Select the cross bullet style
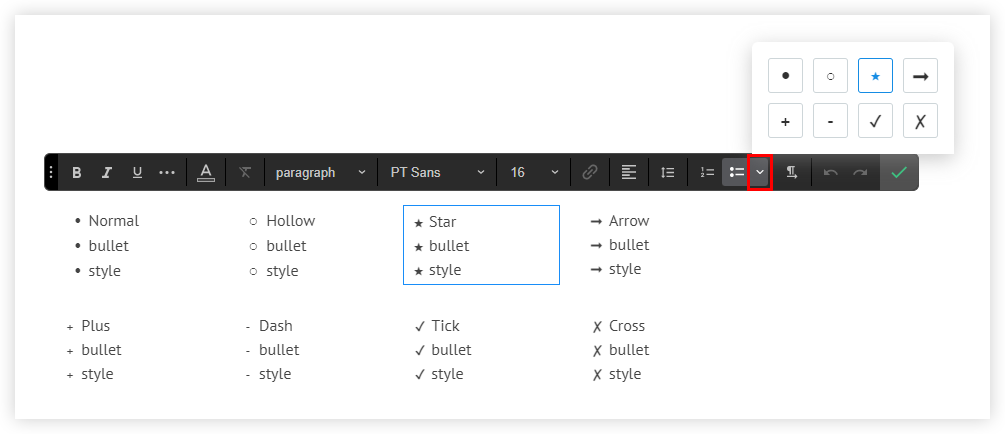 (x=920, y=121)
